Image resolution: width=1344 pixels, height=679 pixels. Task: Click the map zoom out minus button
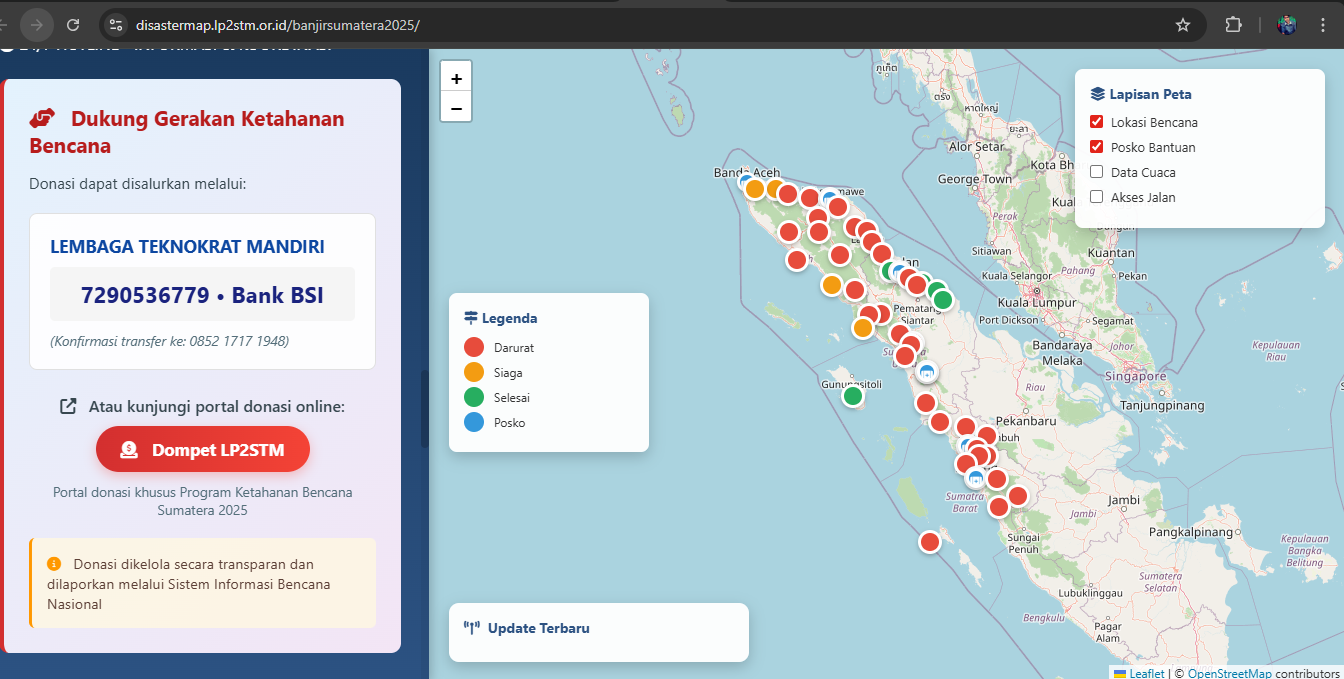coord(456,107)
